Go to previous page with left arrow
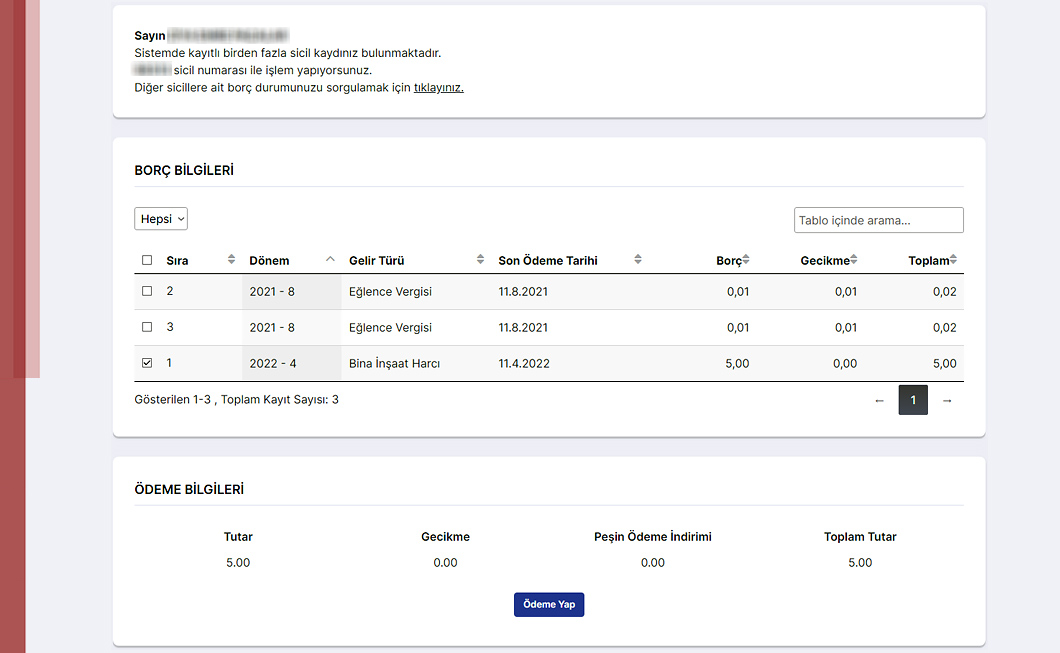This screenshot has height=653, width=1060. coord(879,400)
